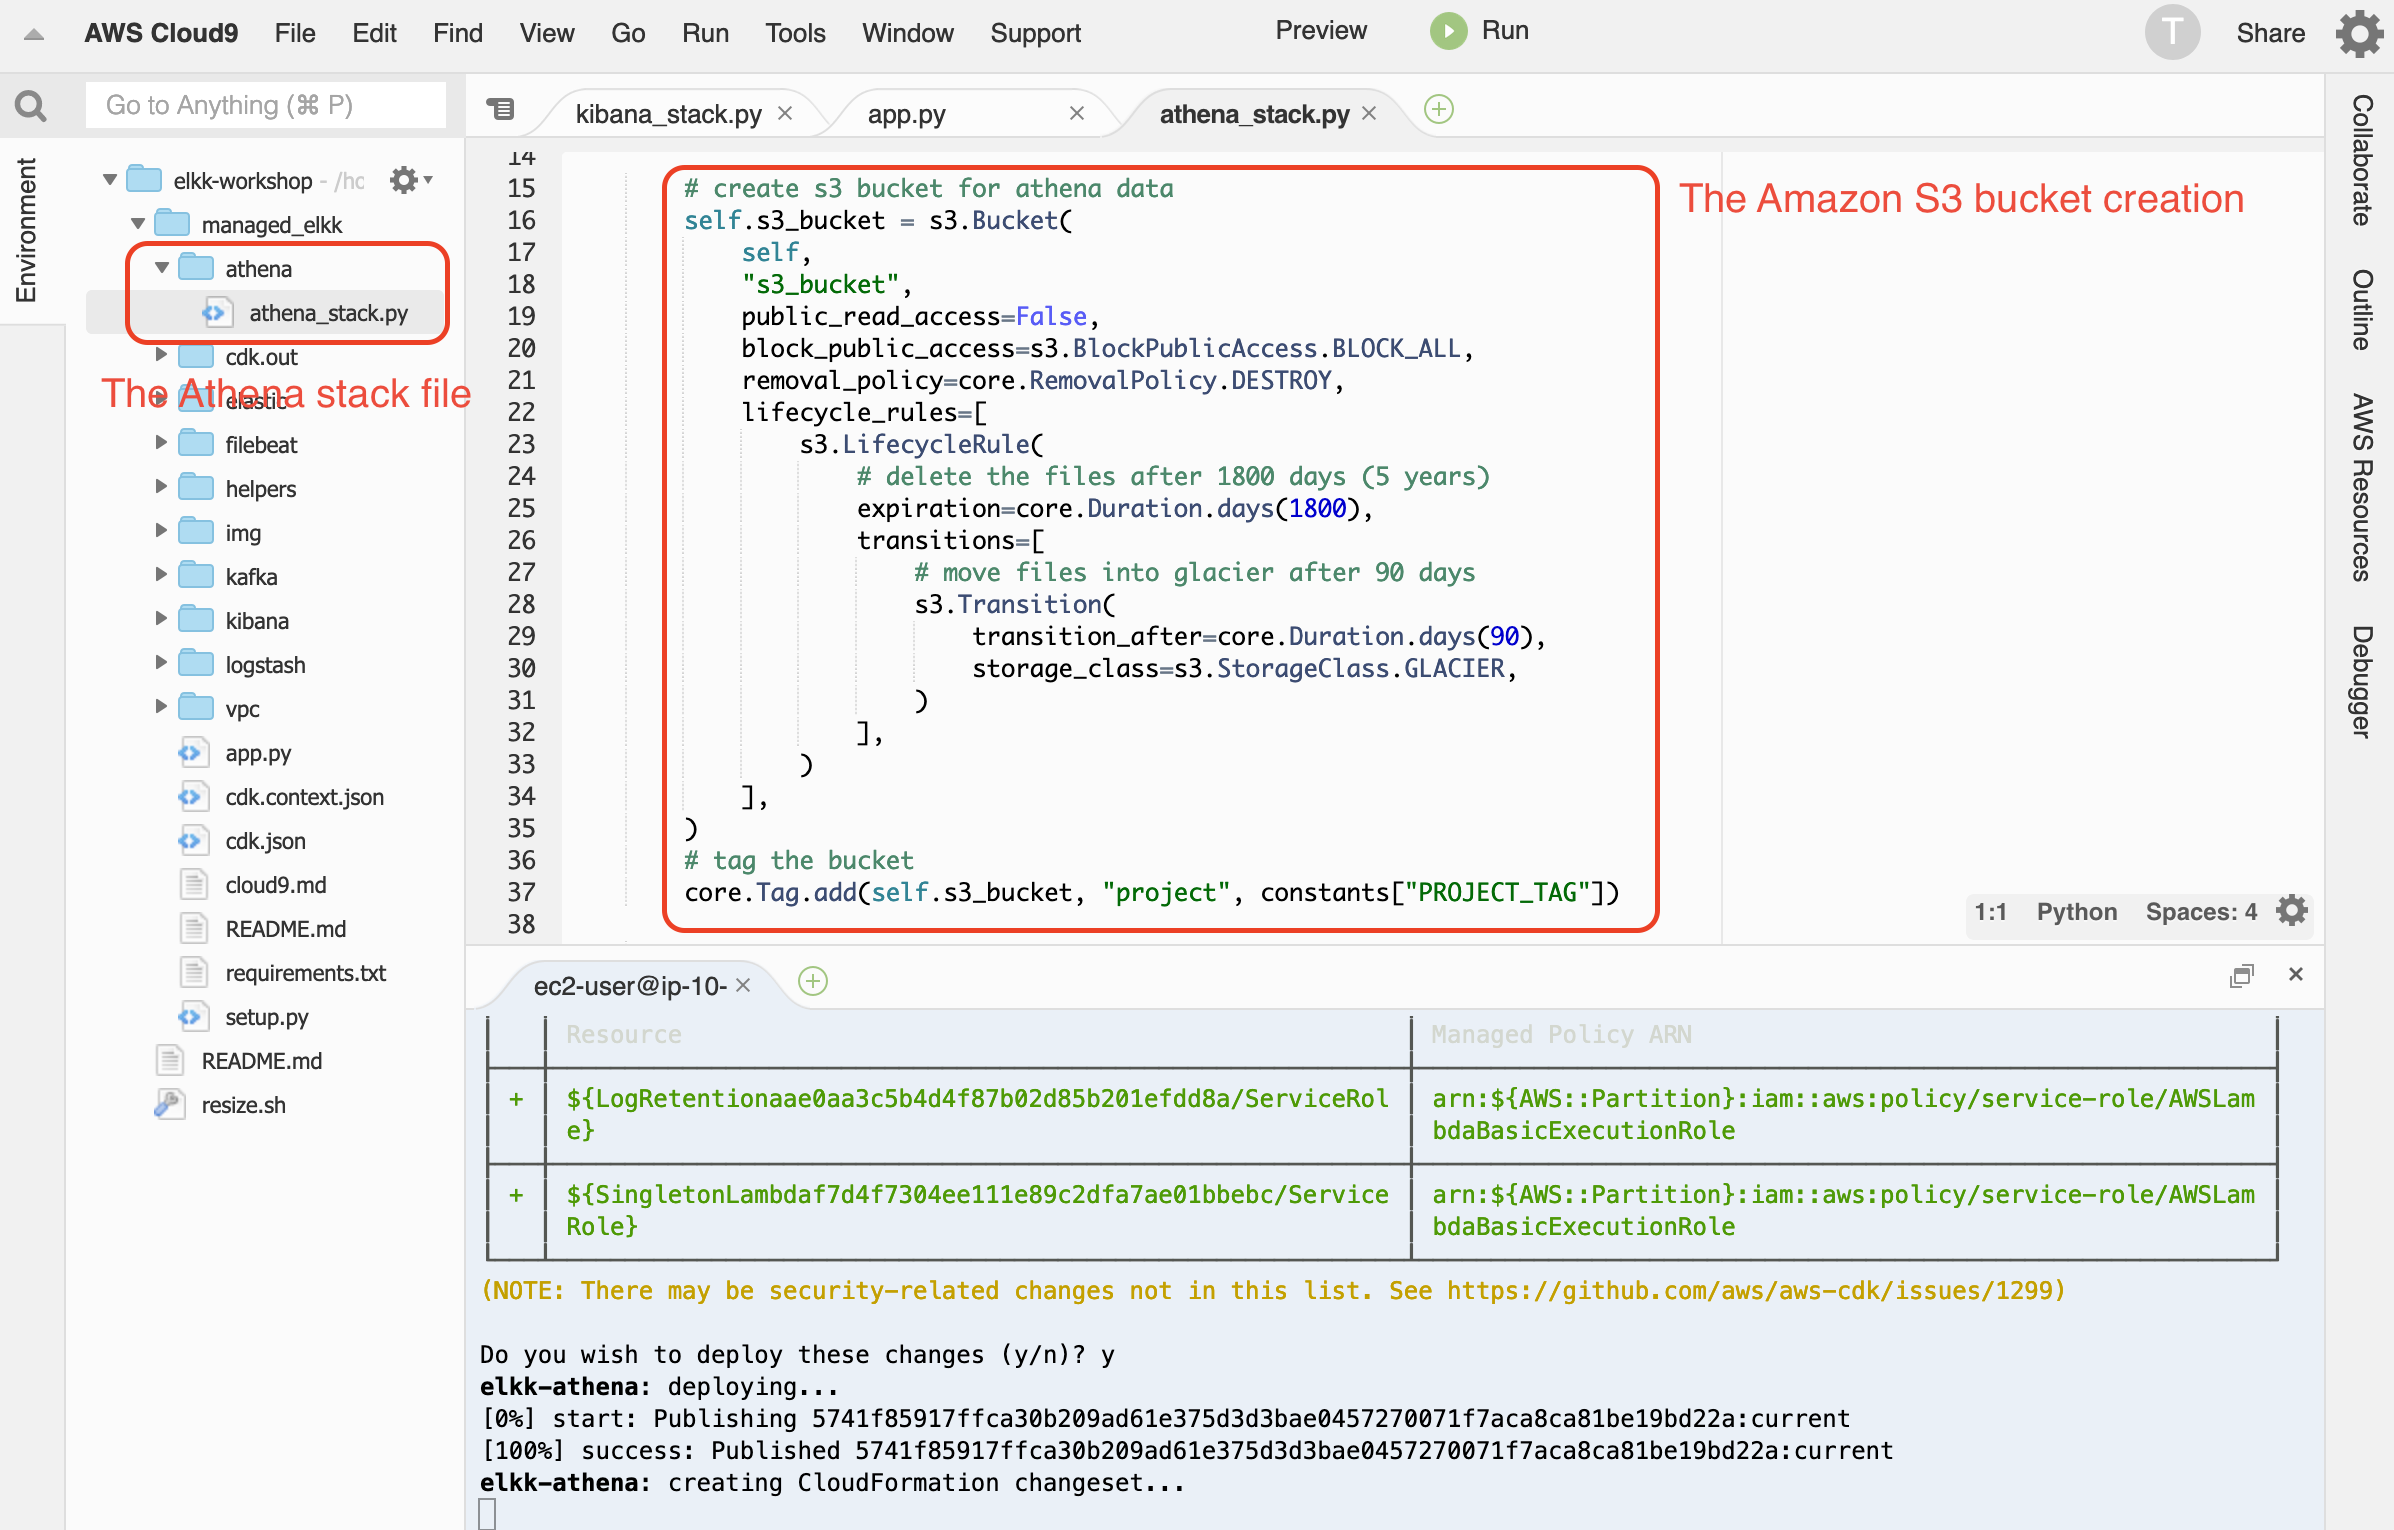
Task: Select the resize.sh file icon
Action: pos(169,1104)
